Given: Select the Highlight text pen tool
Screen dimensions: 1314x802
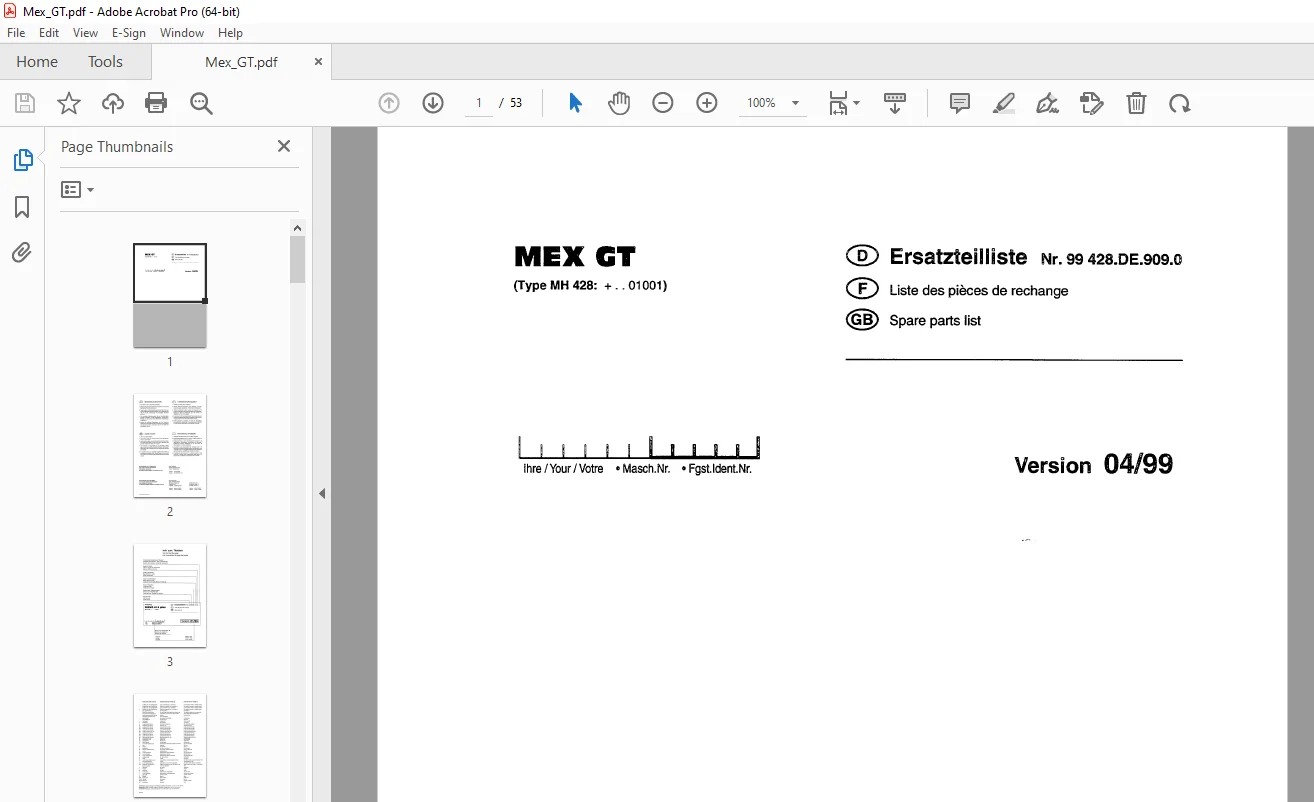Looking at the screenshot, I should coord(1004,103).
